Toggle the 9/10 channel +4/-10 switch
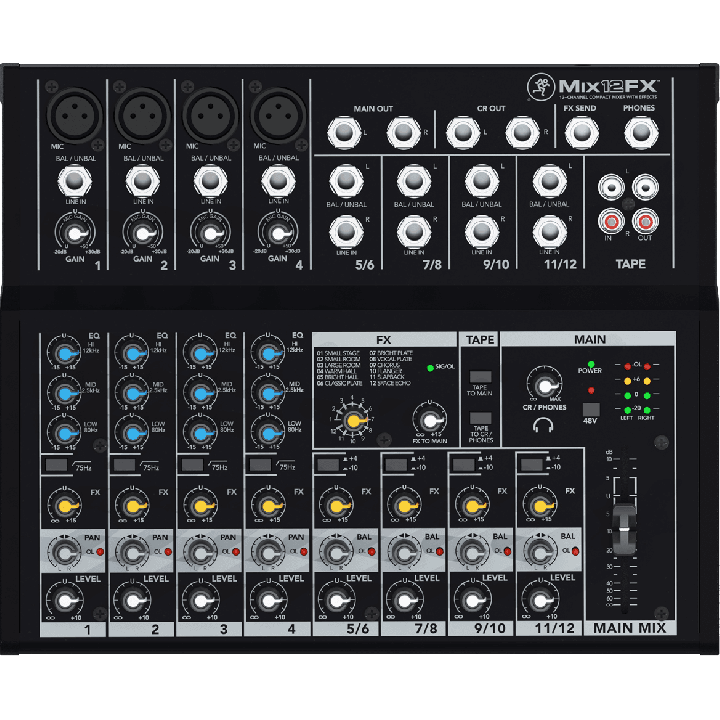This screenshot has width=720, height=720. click(464, 464)
